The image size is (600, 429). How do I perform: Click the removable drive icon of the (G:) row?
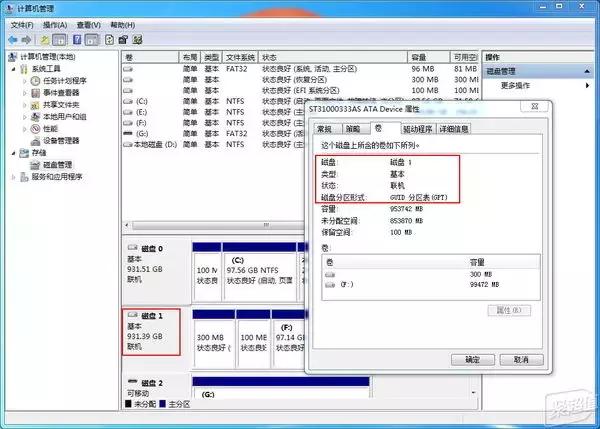(x=128, y=134)
